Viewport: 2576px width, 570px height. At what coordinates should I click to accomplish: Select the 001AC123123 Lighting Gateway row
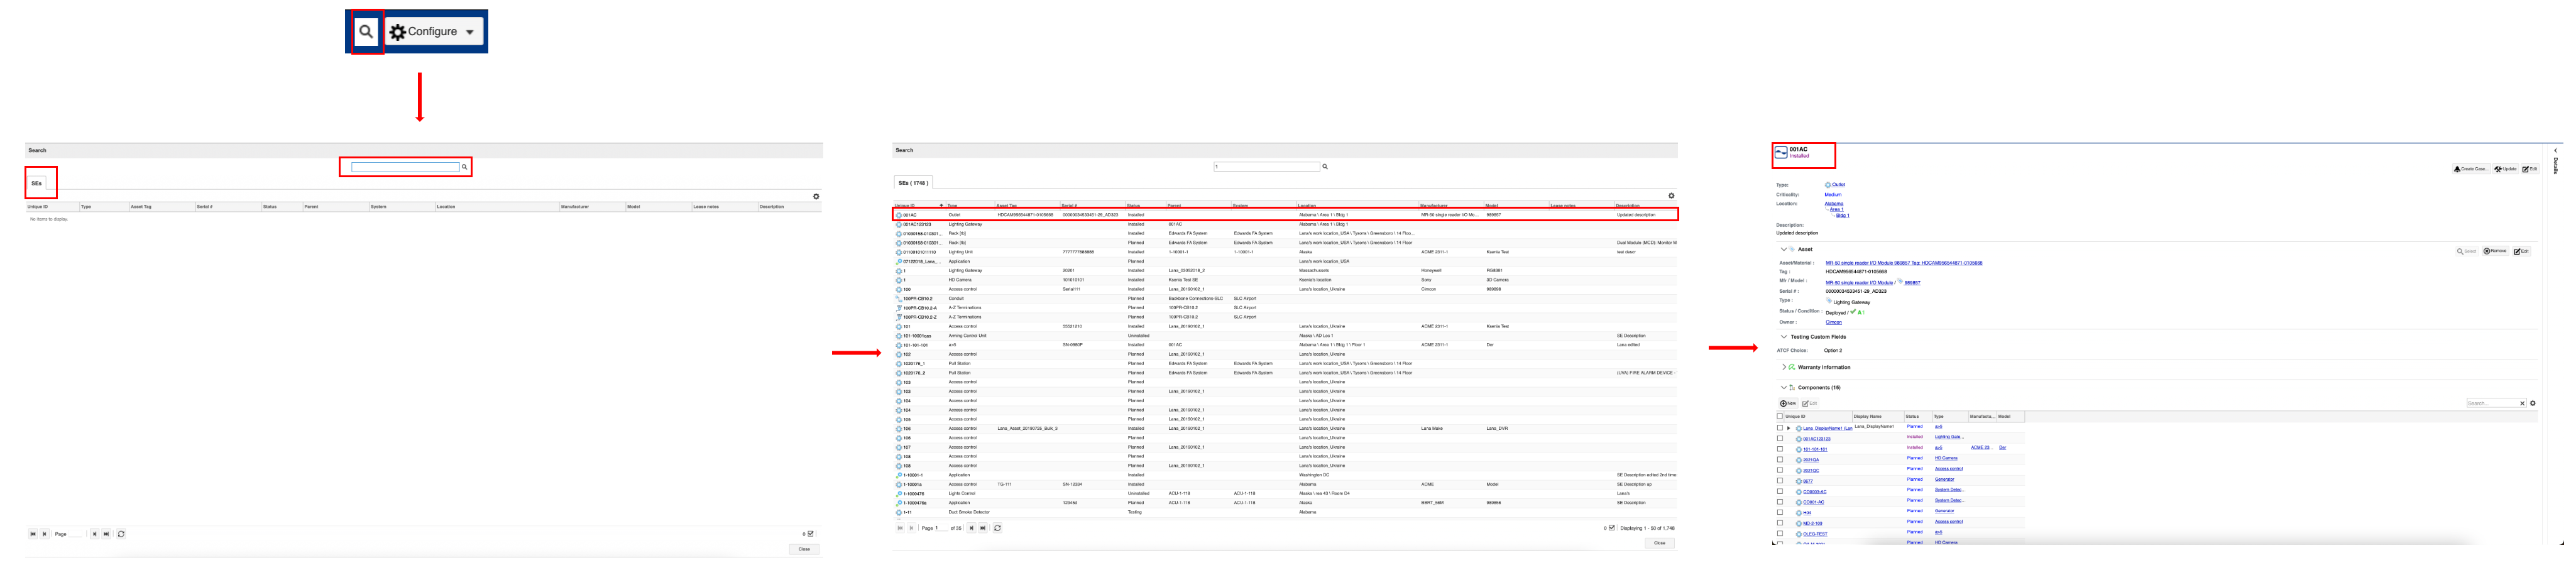(1285, 224)
